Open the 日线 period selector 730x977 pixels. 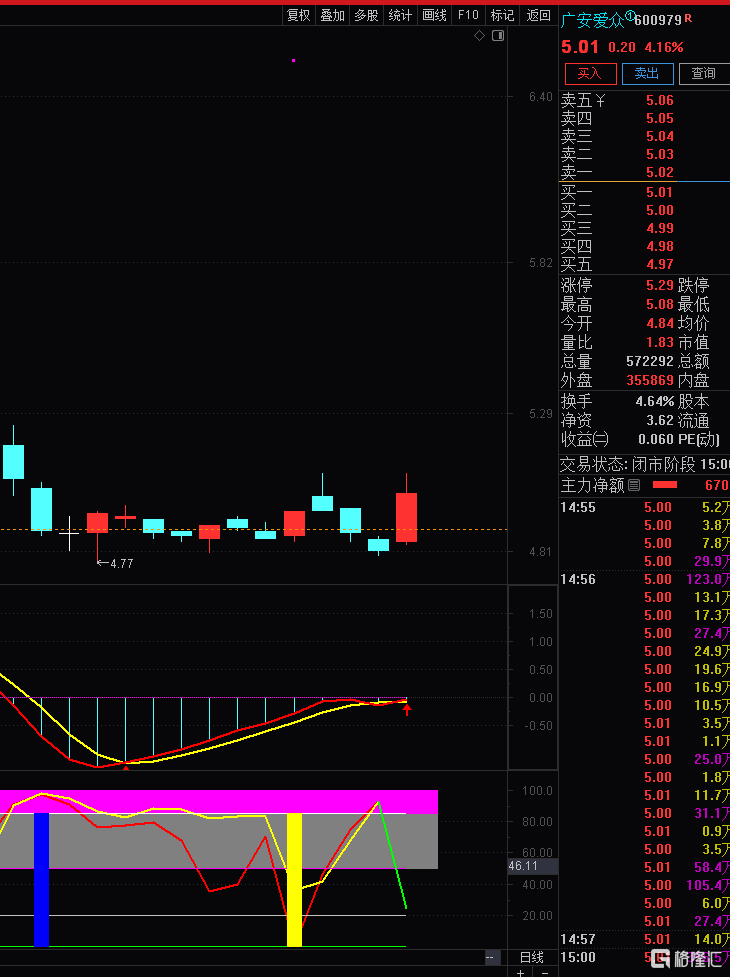tap(532, 957)
